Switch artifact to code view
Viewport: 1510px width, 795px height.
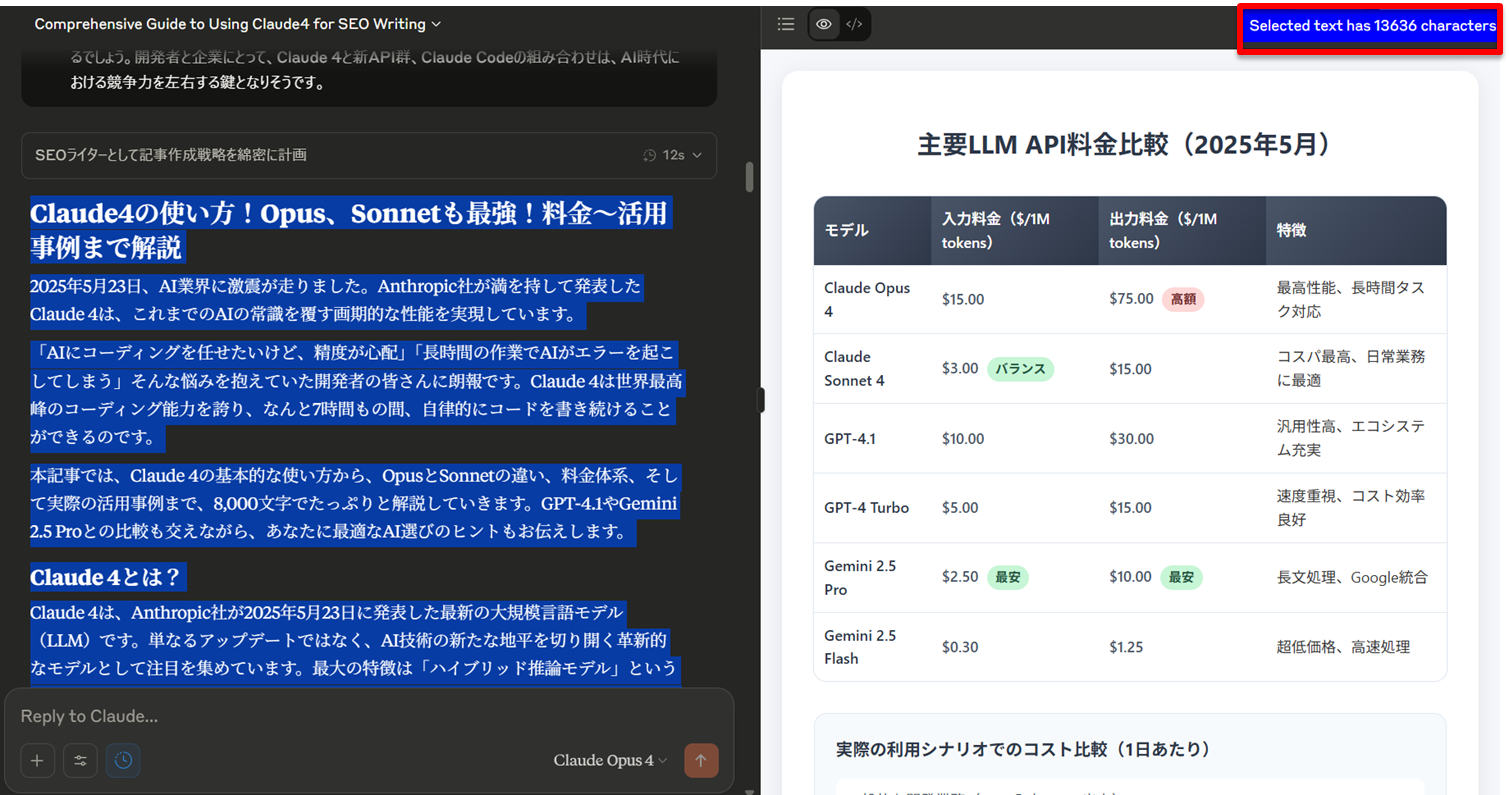pyautogui.click(x=853, y=24)
